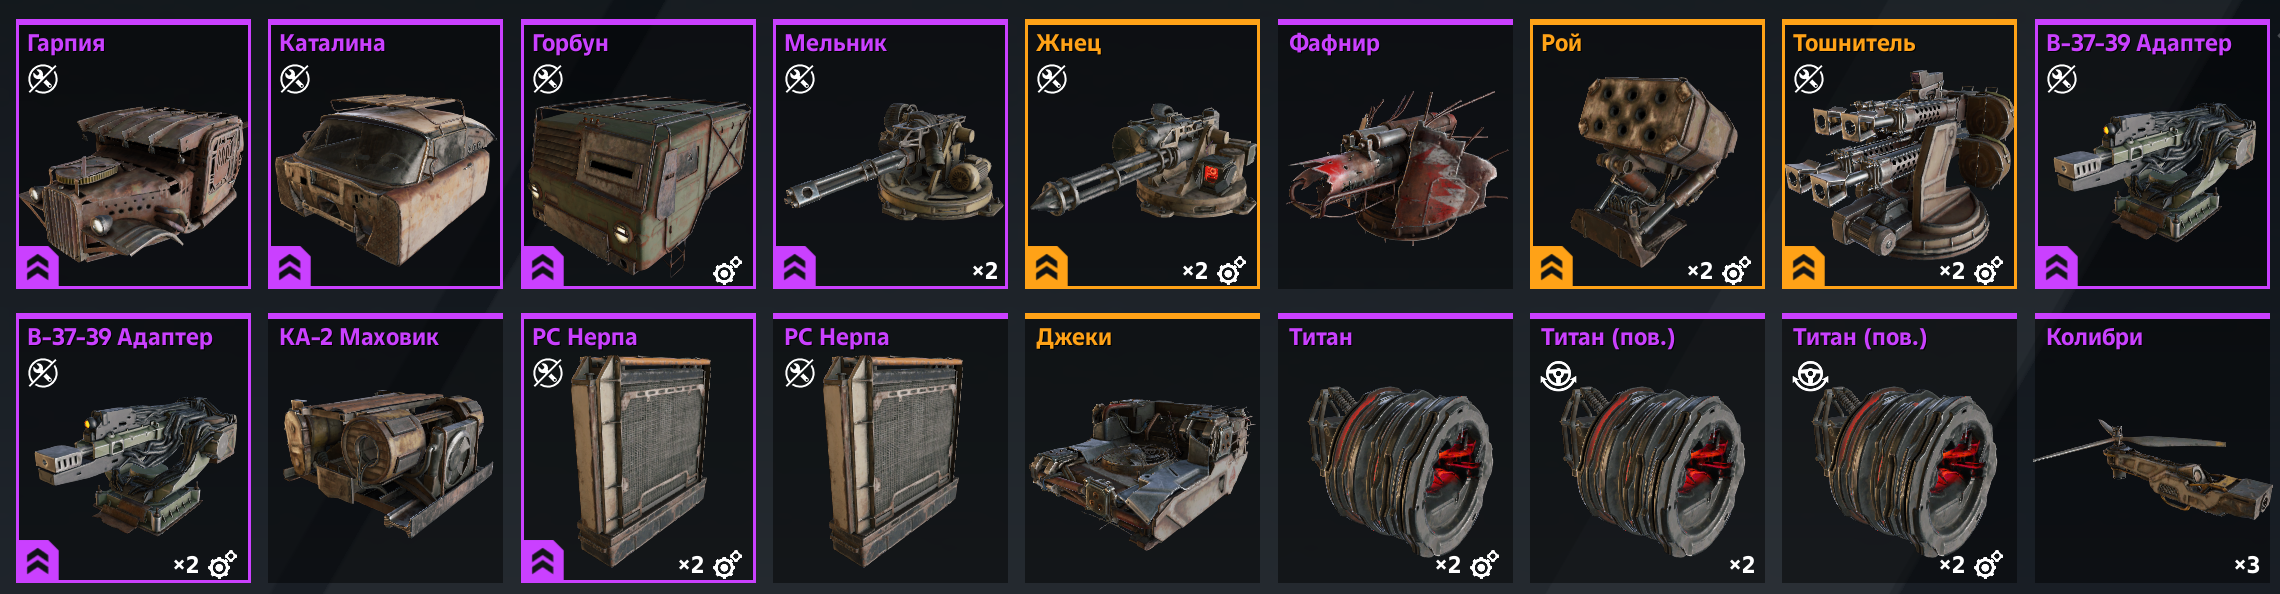The height and width of the screenshot is (594, 2280).
Task: Click the ×2 quantity on Мельник card
Action: pyautogui.click(x=985, y=271)
